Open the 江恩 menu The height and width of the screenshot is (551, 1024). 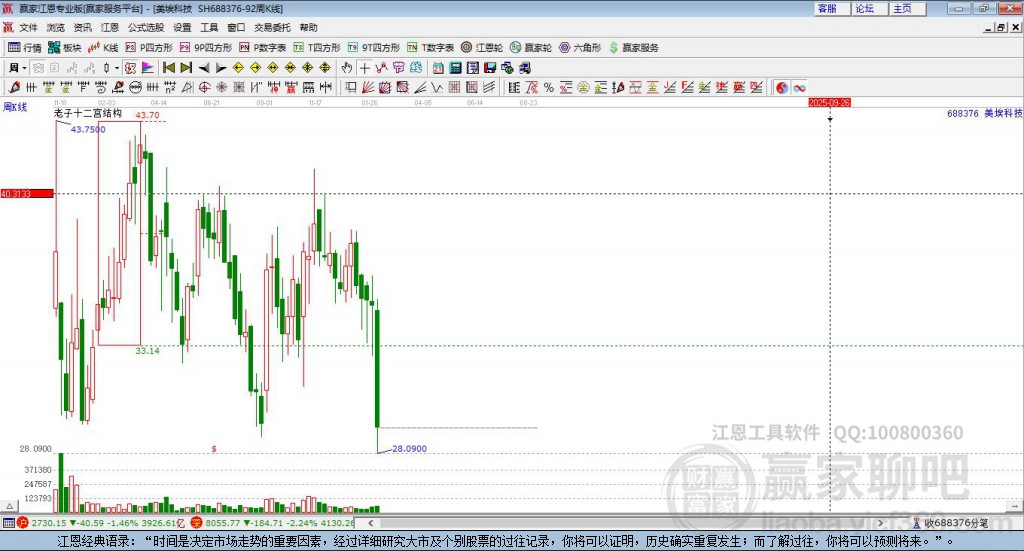[x=110, y=27]
